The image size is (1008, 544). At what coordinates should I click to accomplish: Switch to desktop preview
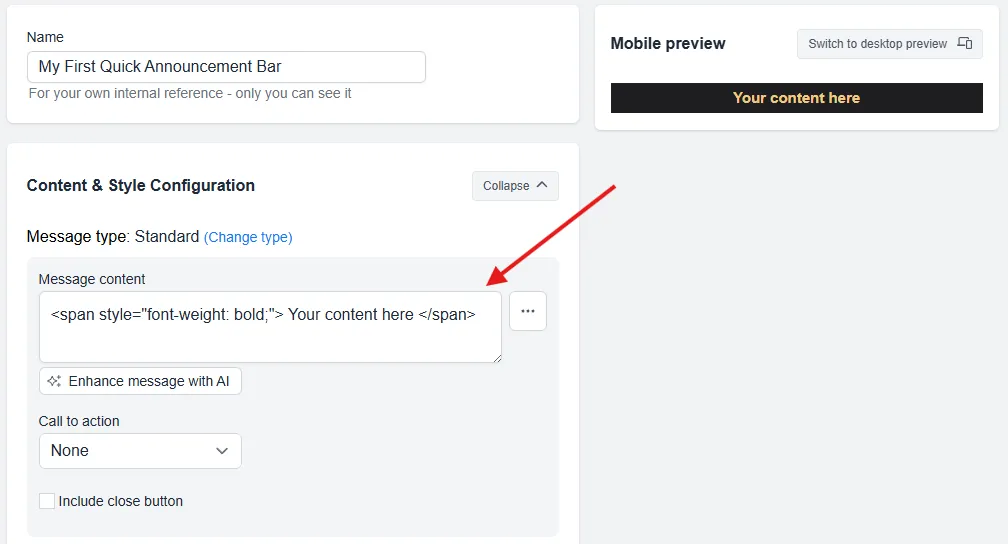coord(890,44)
